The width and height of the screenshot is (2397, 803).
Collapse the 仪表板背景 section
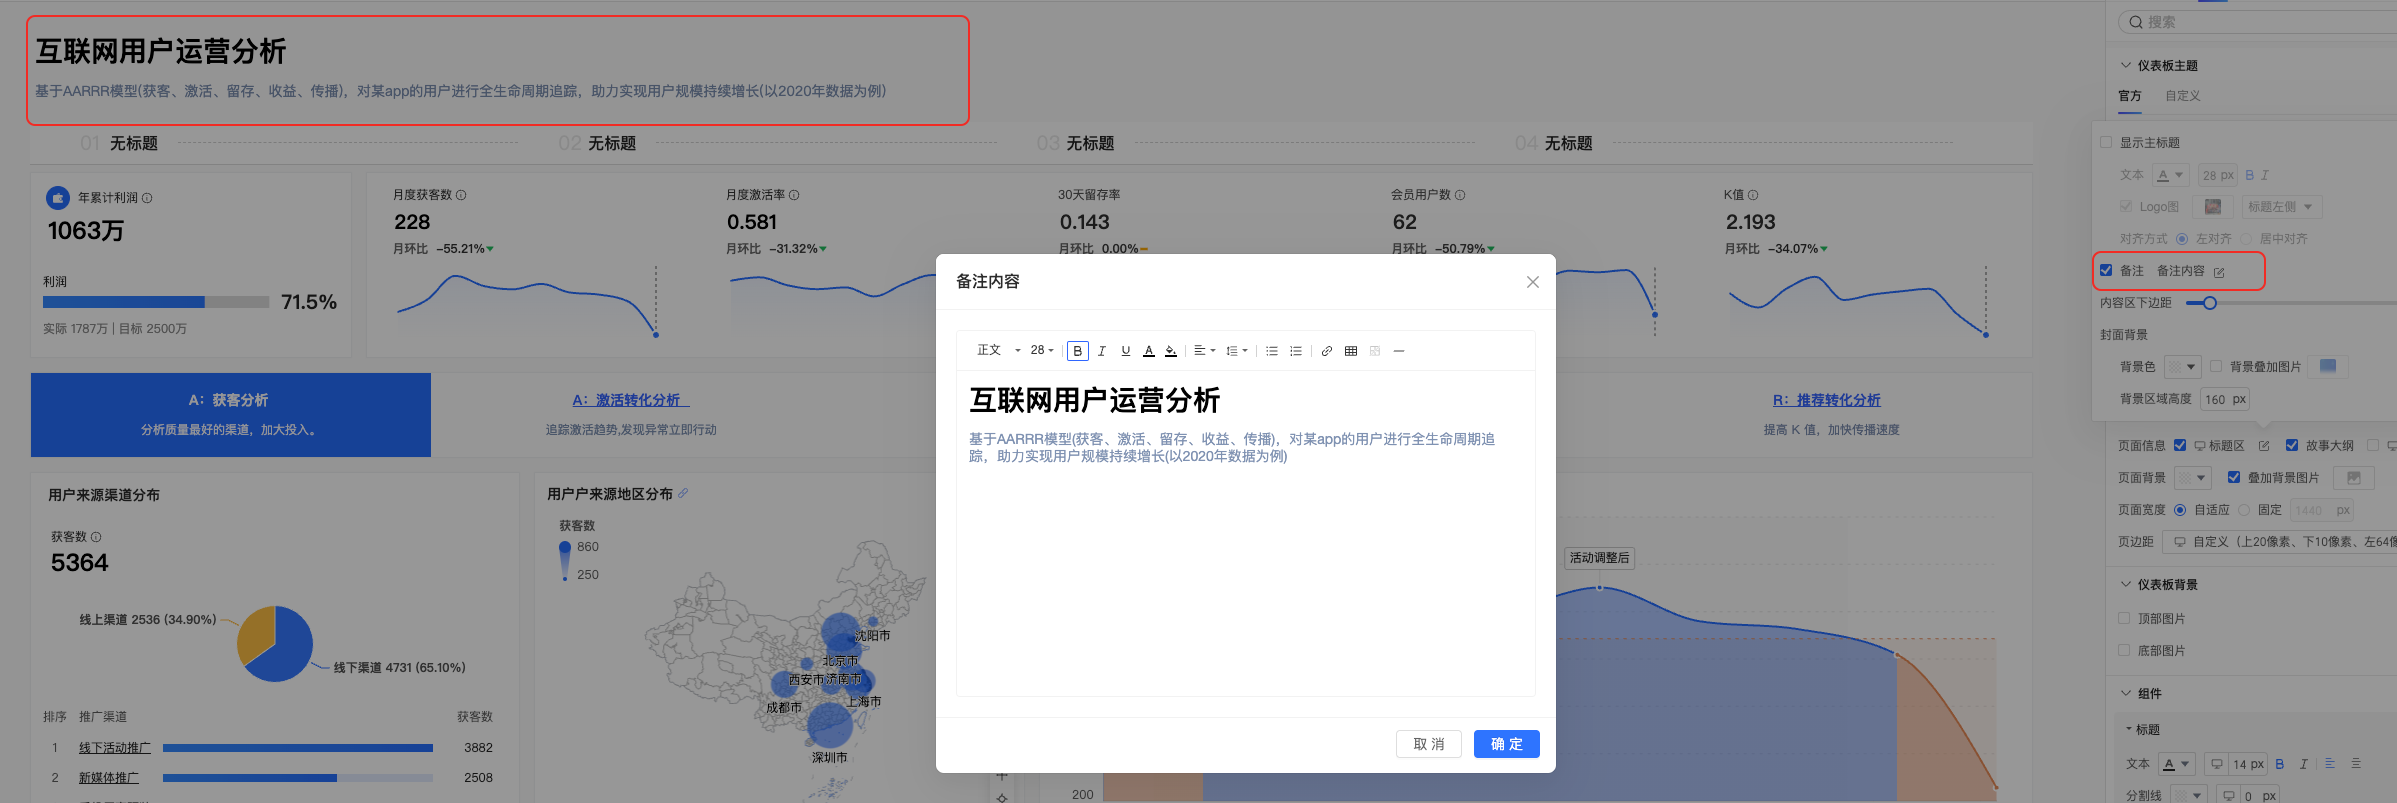click(2126, 585)
